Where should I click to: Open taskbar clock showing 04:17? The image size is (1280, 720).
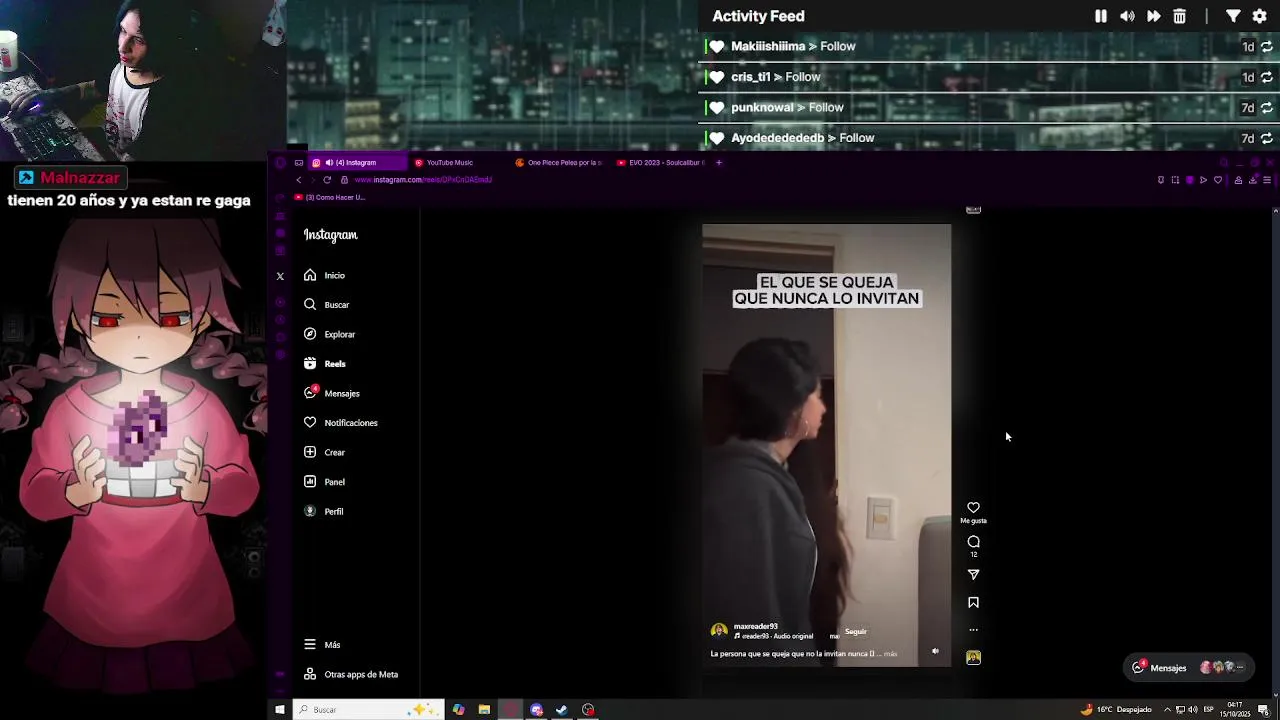(1235, 710)
